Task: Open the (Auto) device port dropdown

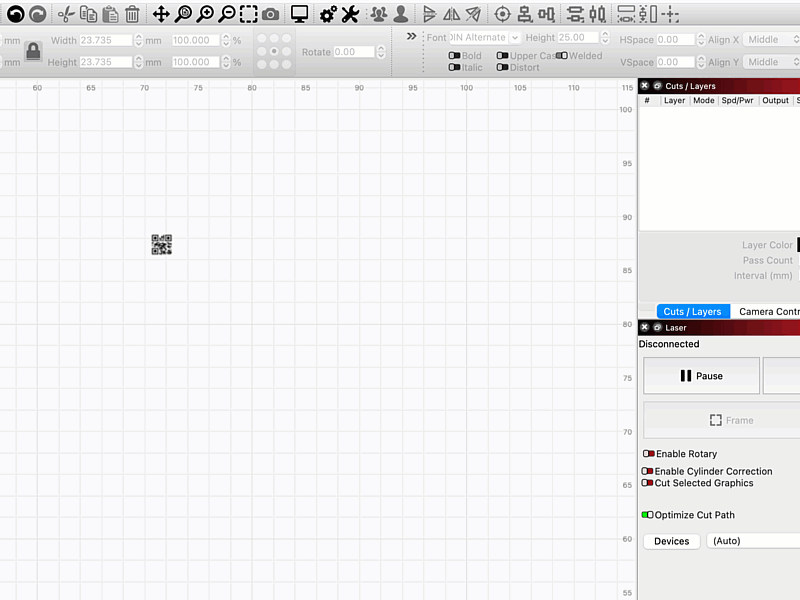Action: [x=752, y=541]
